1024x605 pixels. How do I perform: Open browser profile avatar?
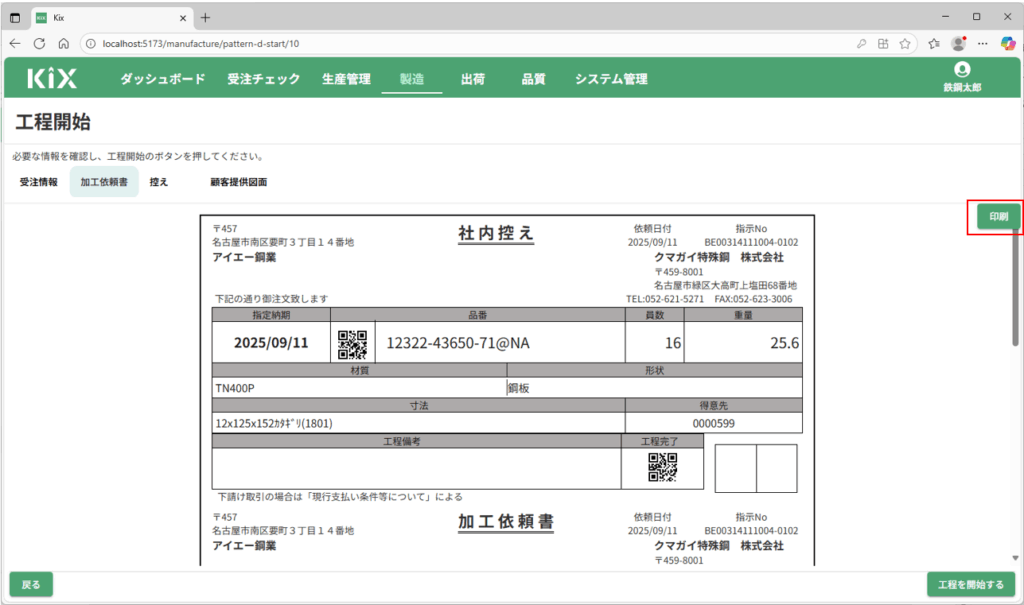[959, 44]
